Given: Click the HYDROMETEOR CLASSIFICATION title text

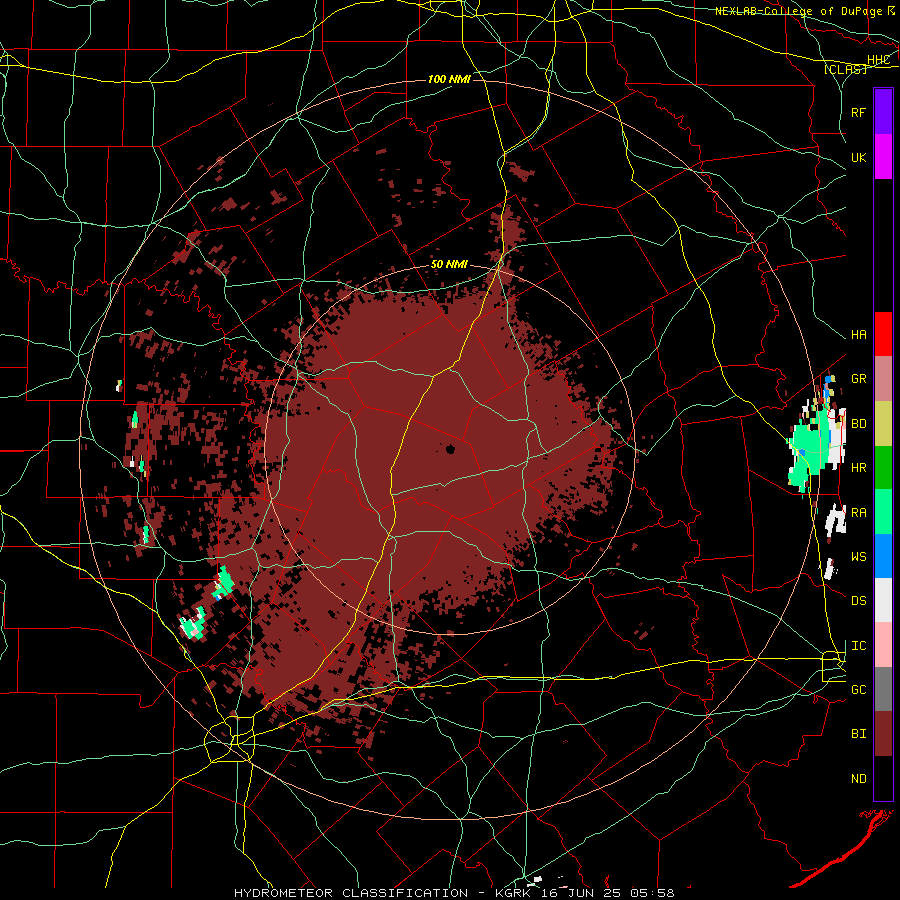Looking at the screenshot, I should click(351, 893).
